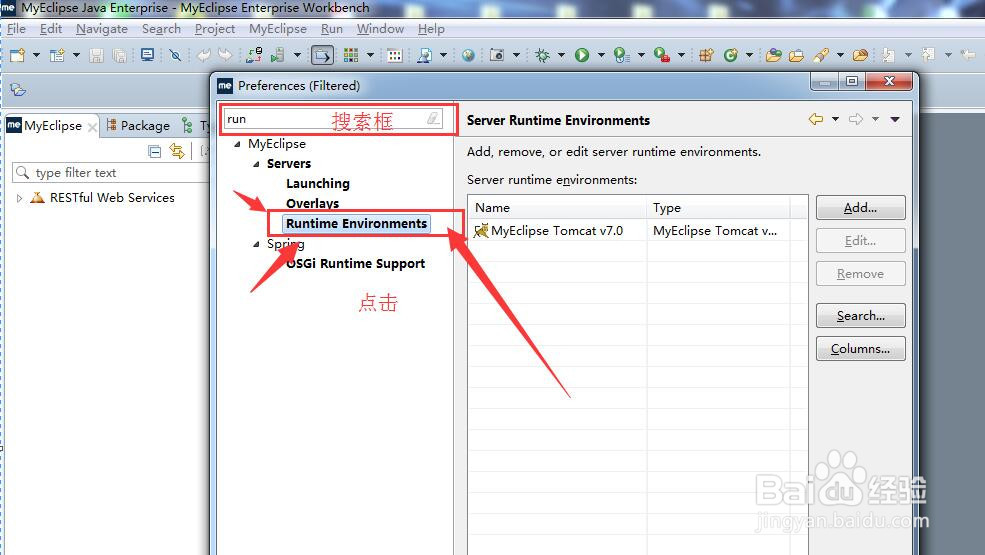This screenshot has width=985, height=555.
Task: Open the Run dropdown arrow
Action: pos(601,55)
